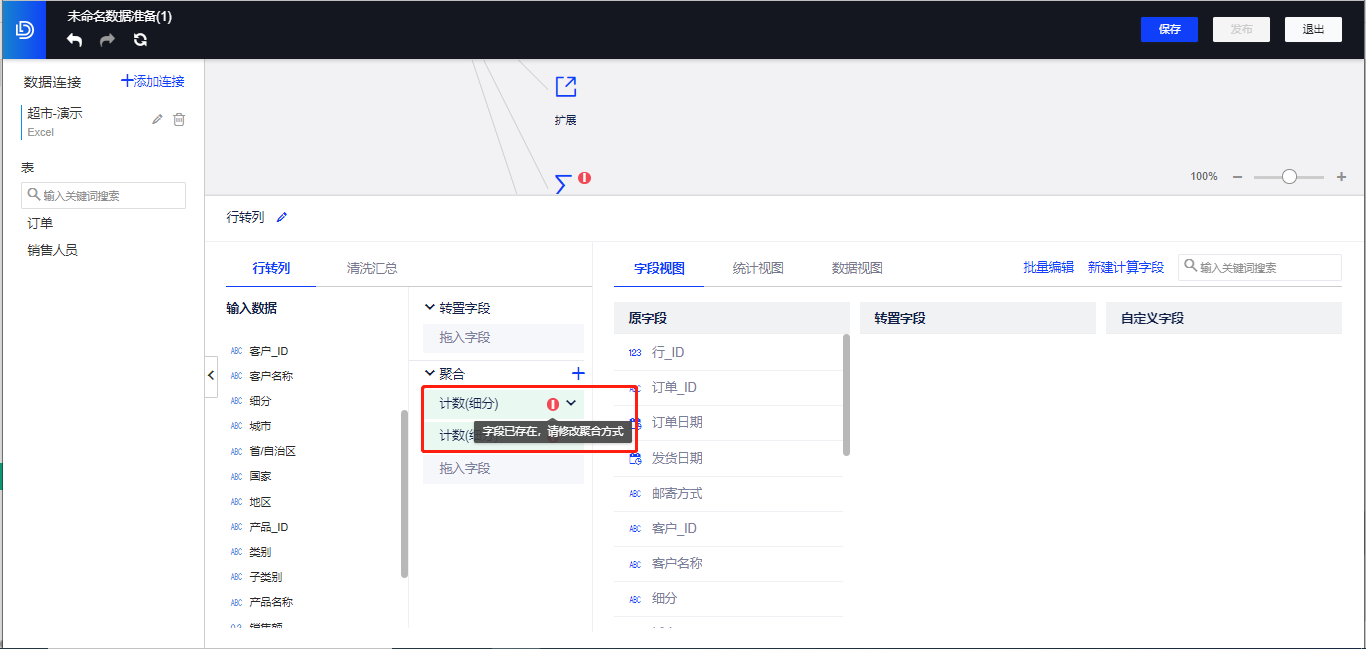This screenshot has width=1366, height=649.
Task: Select the 扩展 node icon on canvas
Action: (x=565, y=88)
